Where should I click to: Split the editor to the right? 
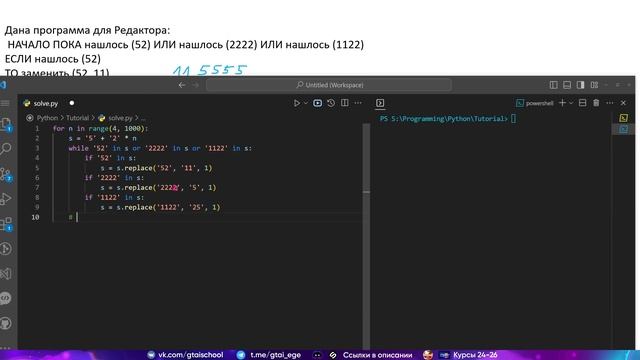click(345, 103)
